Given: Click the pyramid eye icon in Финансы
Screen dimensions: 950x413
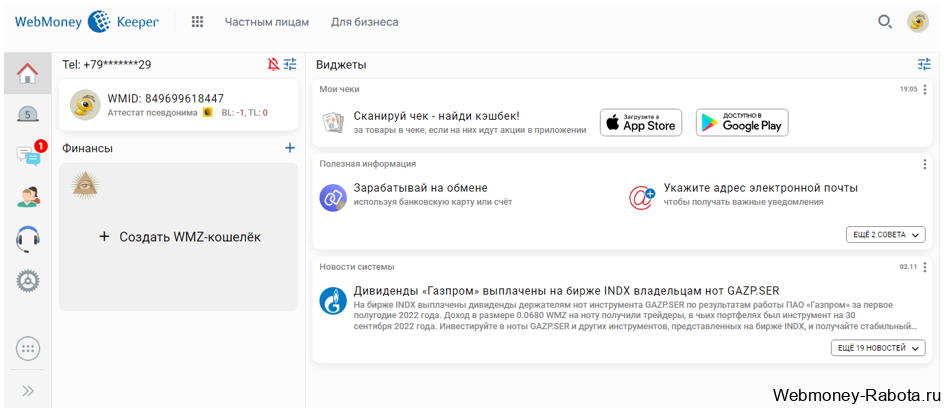Looking at the screenshot, I should pyautogui.click(x=85, y=184).
